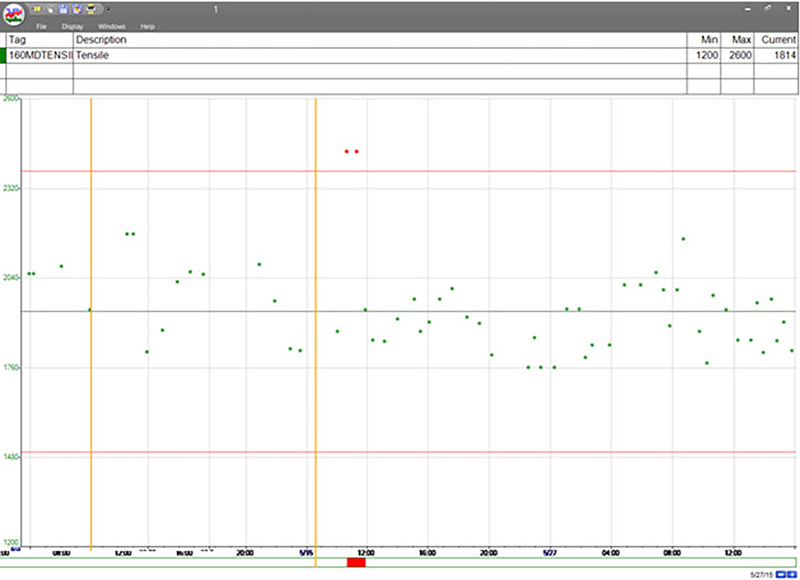Open the Display menu
The width and height of the screenshot is (800, 580).
pos(72,27)
